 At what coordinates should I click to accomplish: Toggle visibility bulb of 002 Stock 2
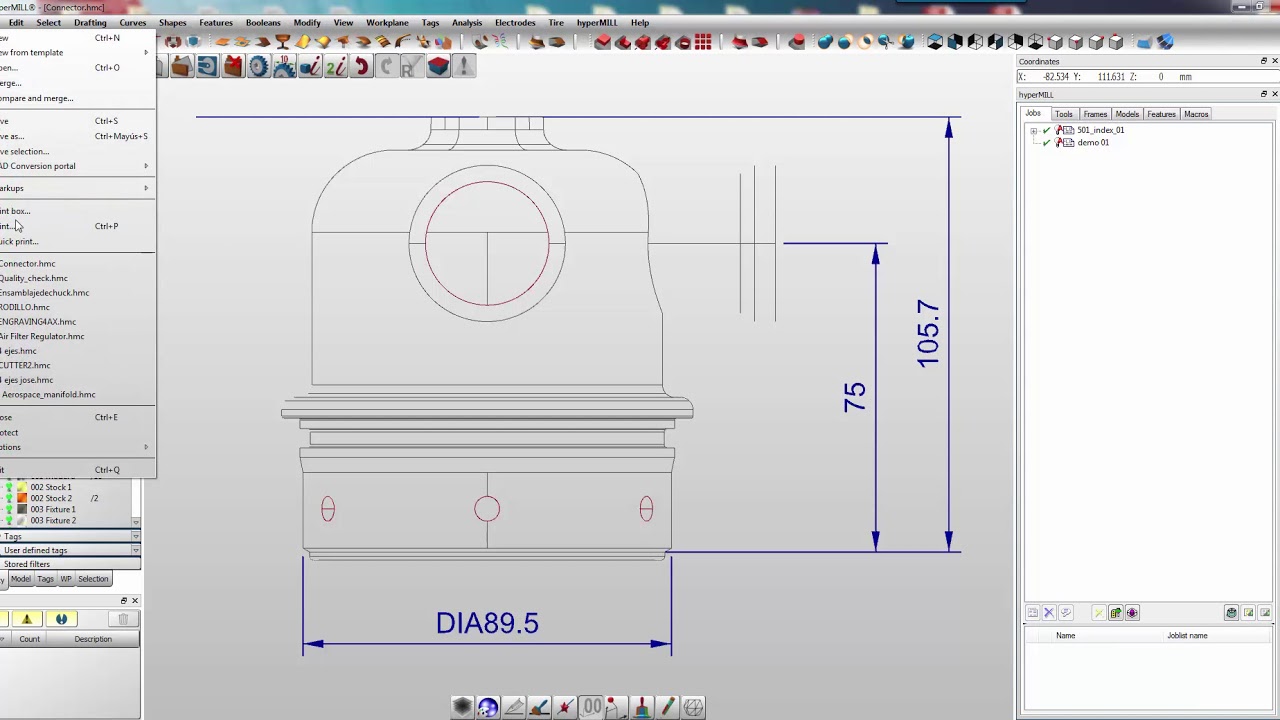point(10,498)
